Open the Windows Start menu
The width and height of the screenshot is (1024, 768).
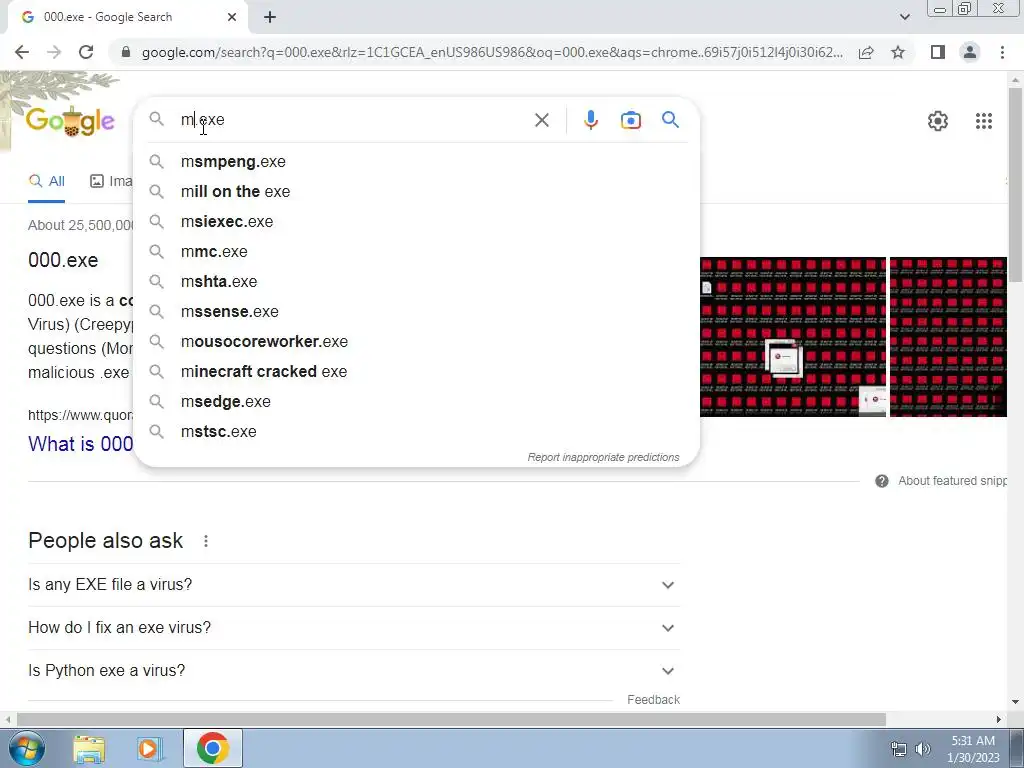click(x=26, y=748)
